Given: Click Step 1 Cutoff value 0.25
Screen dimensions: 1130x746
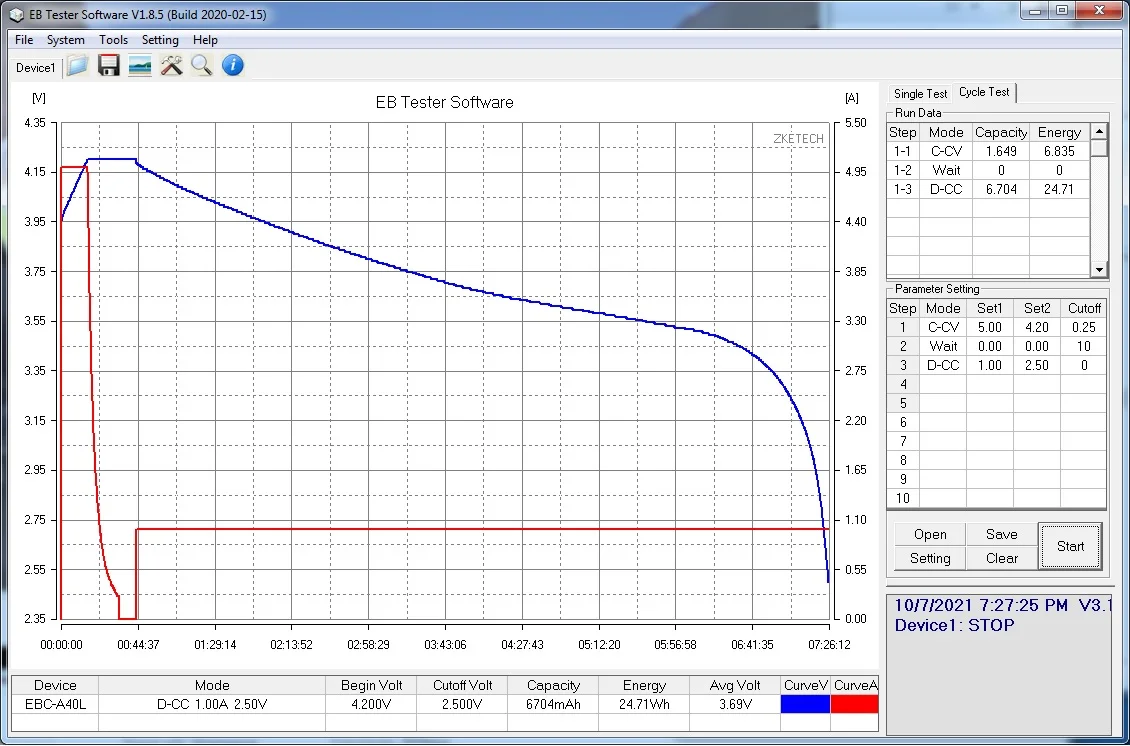Looking at the screenshot, I should (x=1083, y=327).
